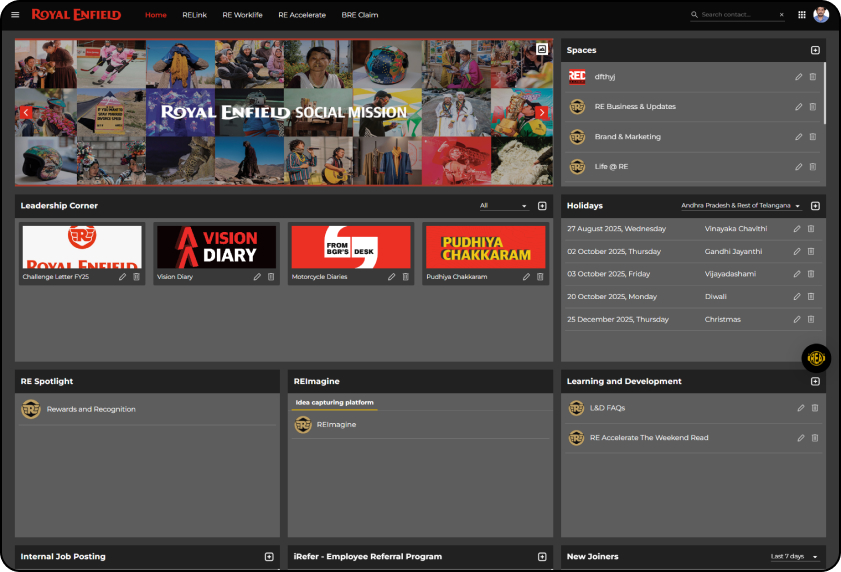Edit L&D FAQs entry
841x572 pixels.
pyautogui.click(x=801, y=408)
